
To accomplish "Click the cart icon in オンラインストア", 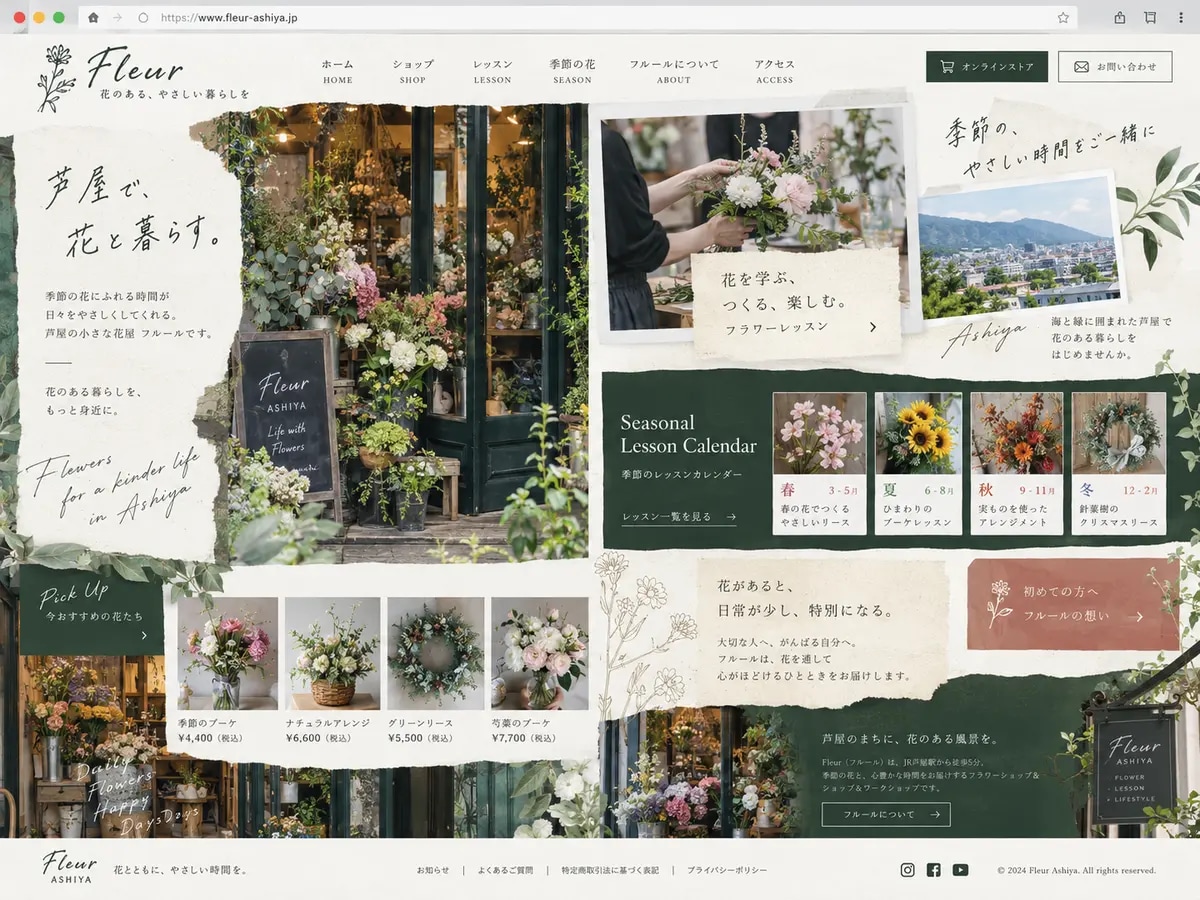I will [x=947, y=67].
